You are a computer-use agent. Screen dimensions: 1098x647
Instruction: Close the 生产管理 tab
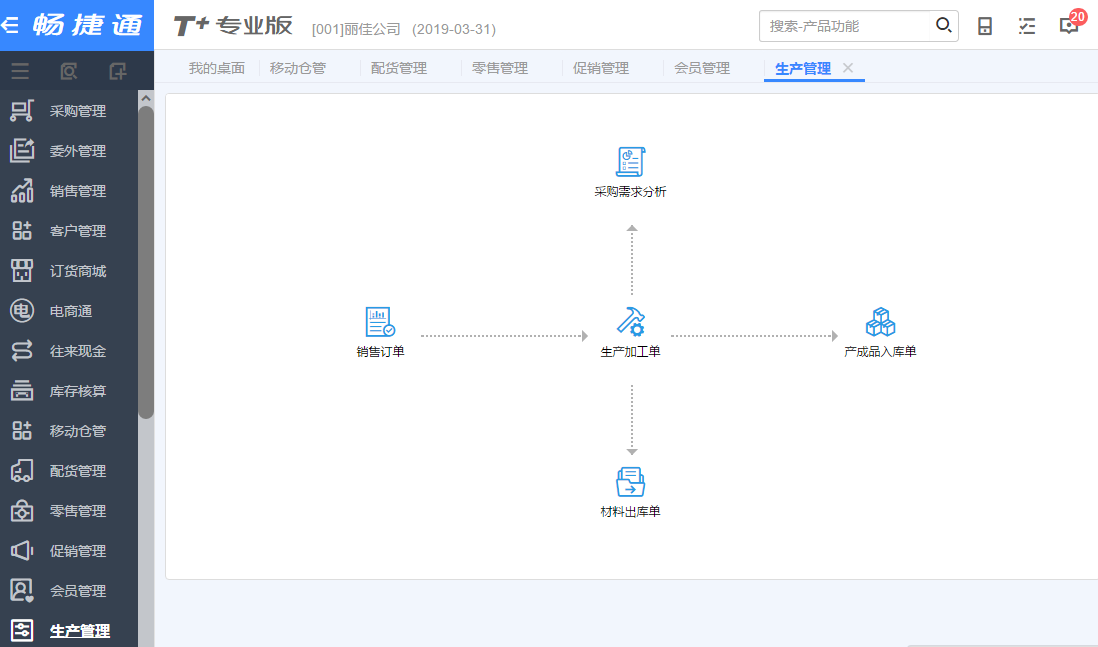point(848,68)
